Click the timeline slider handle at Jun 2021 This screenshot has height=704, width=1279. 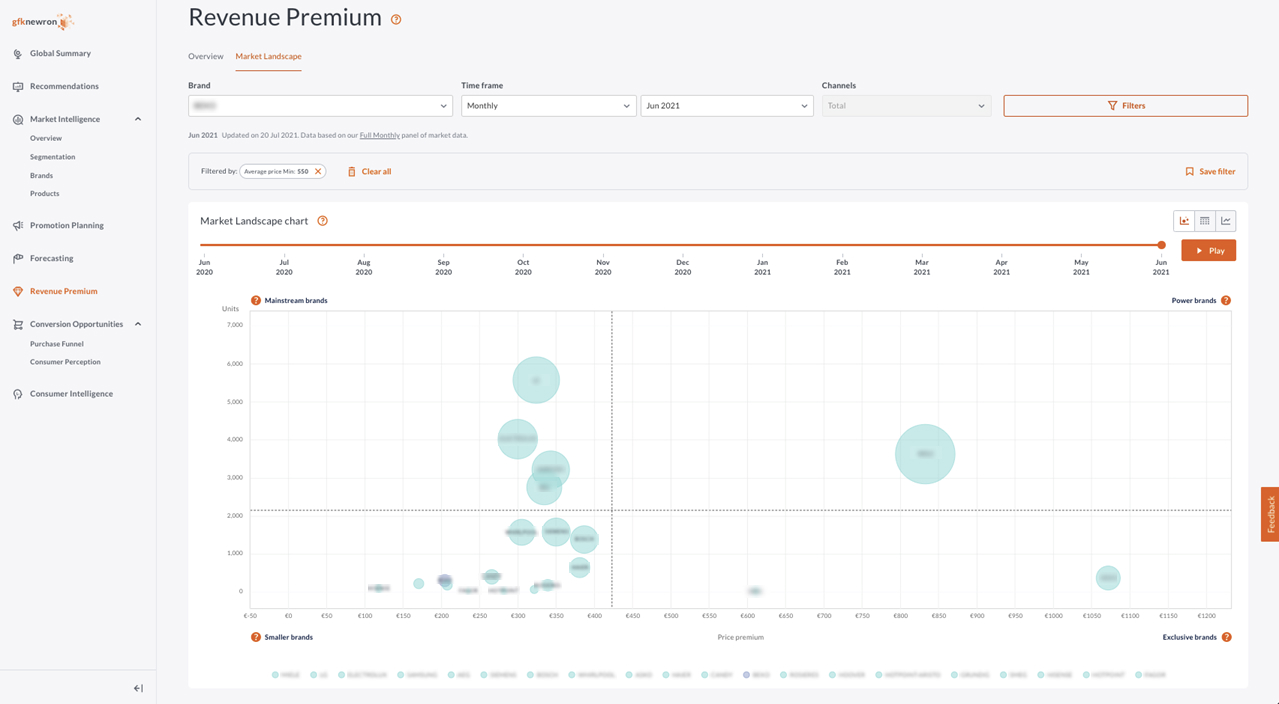(1161, 245)
